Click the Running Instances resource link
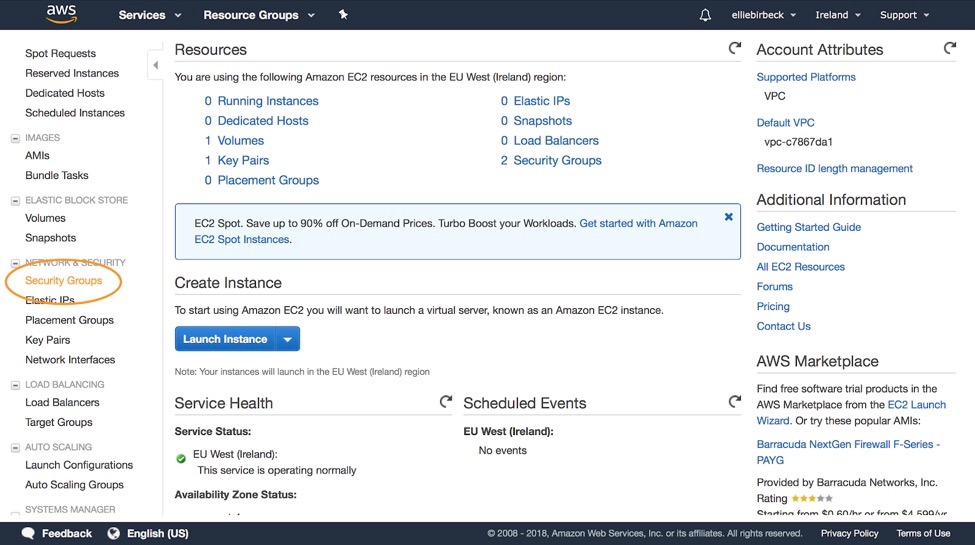Viewport: 975px width, 545px height. click(267, 101)
